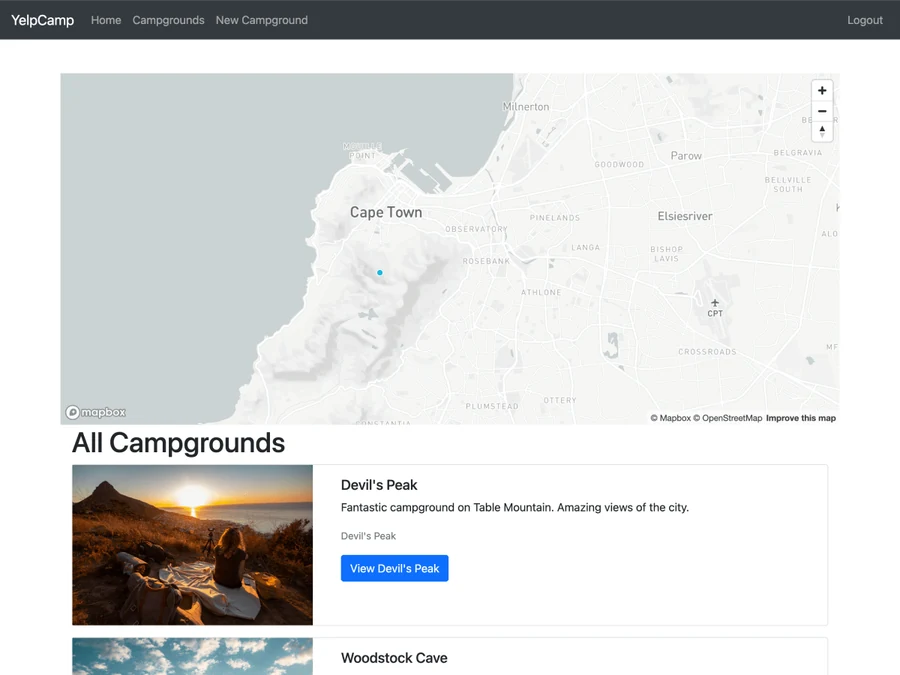The width and height of the screenshot is (900, 675).
Task: Select the Woodstock Cave card title
Action: pyautogui.click(x=394, y=658)
